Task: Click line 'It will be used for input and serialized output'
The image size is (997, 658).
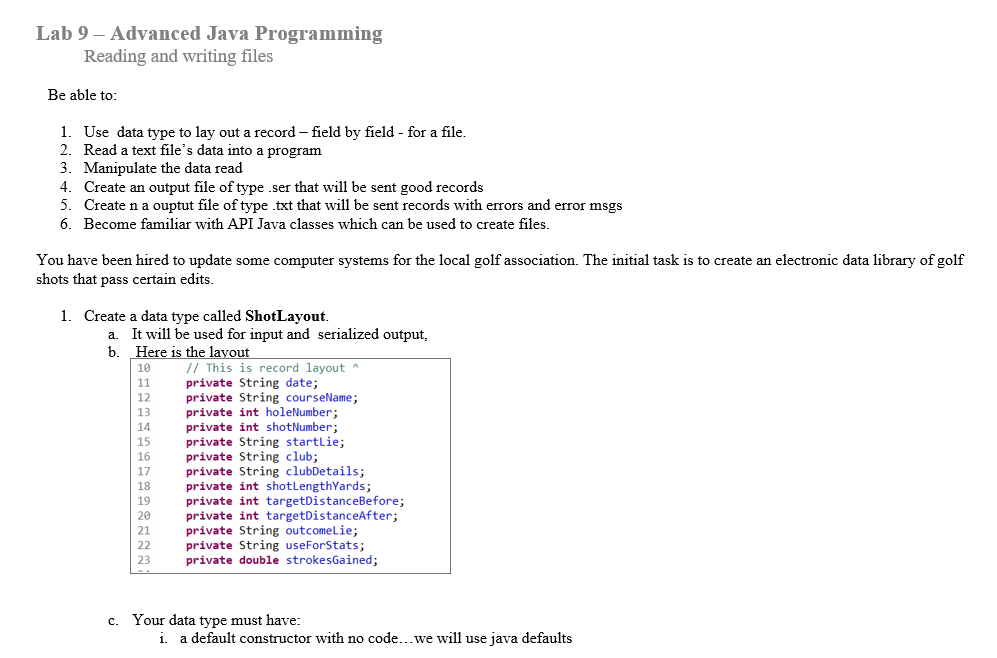Action: (280, 334)
